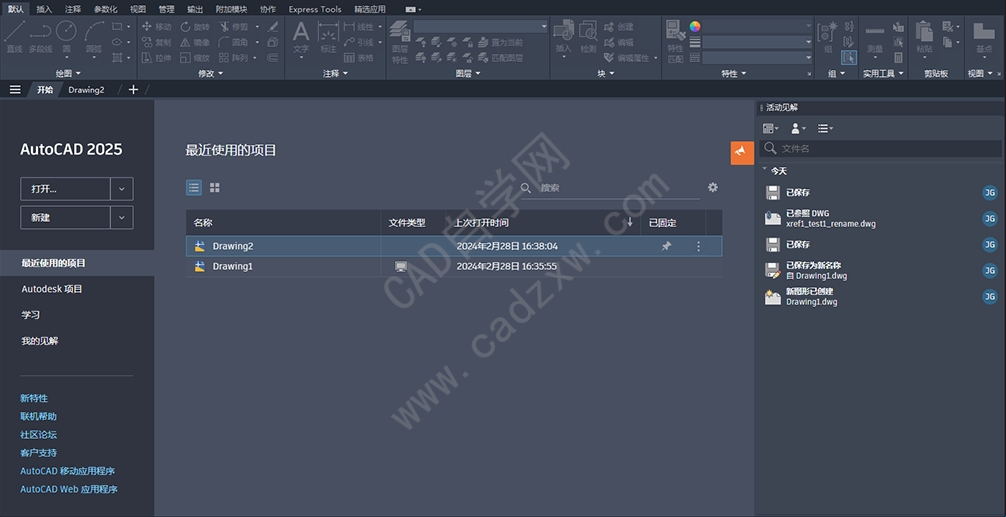Open Activity Insights user filter dropdown
The height and width of the screenshot is (517, 1006).
[x=798, y=128]
